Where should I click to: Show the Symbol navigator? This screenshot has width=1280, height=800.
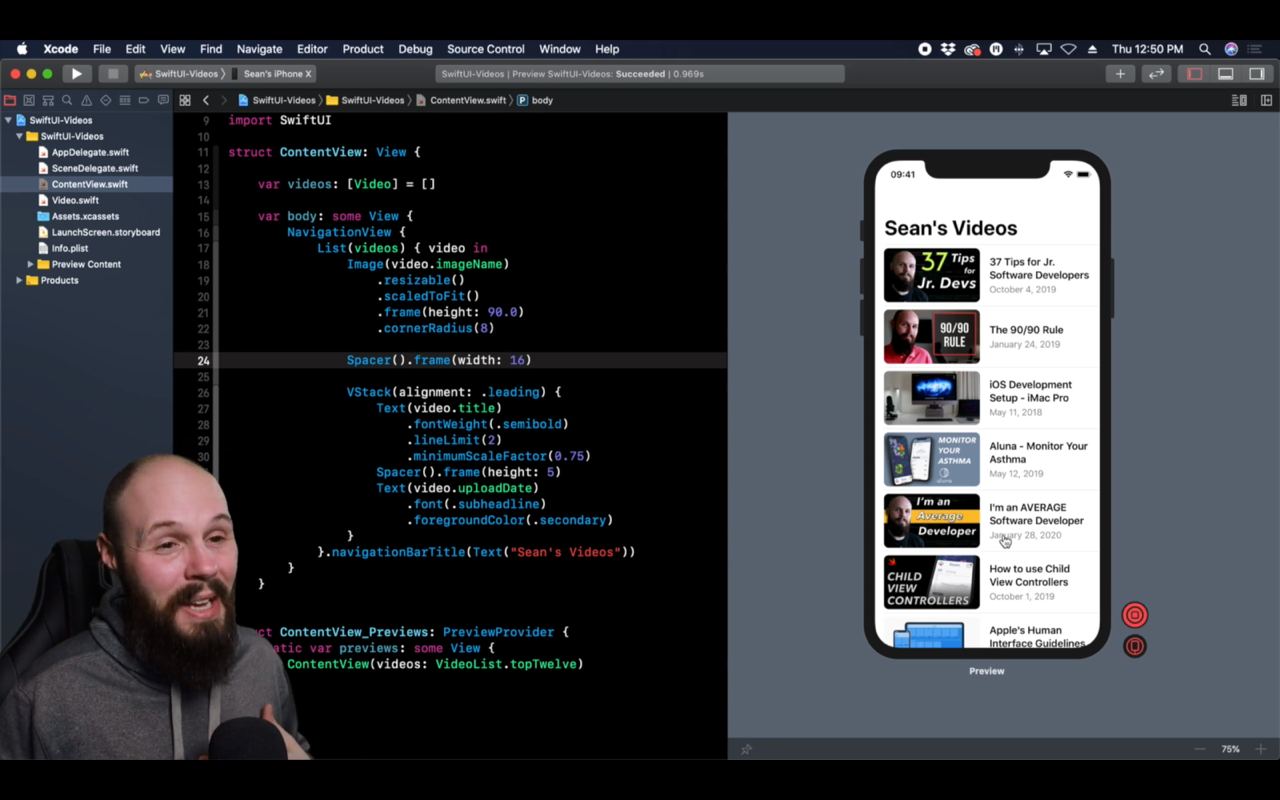pyautogui.click(x=48, y=100)
